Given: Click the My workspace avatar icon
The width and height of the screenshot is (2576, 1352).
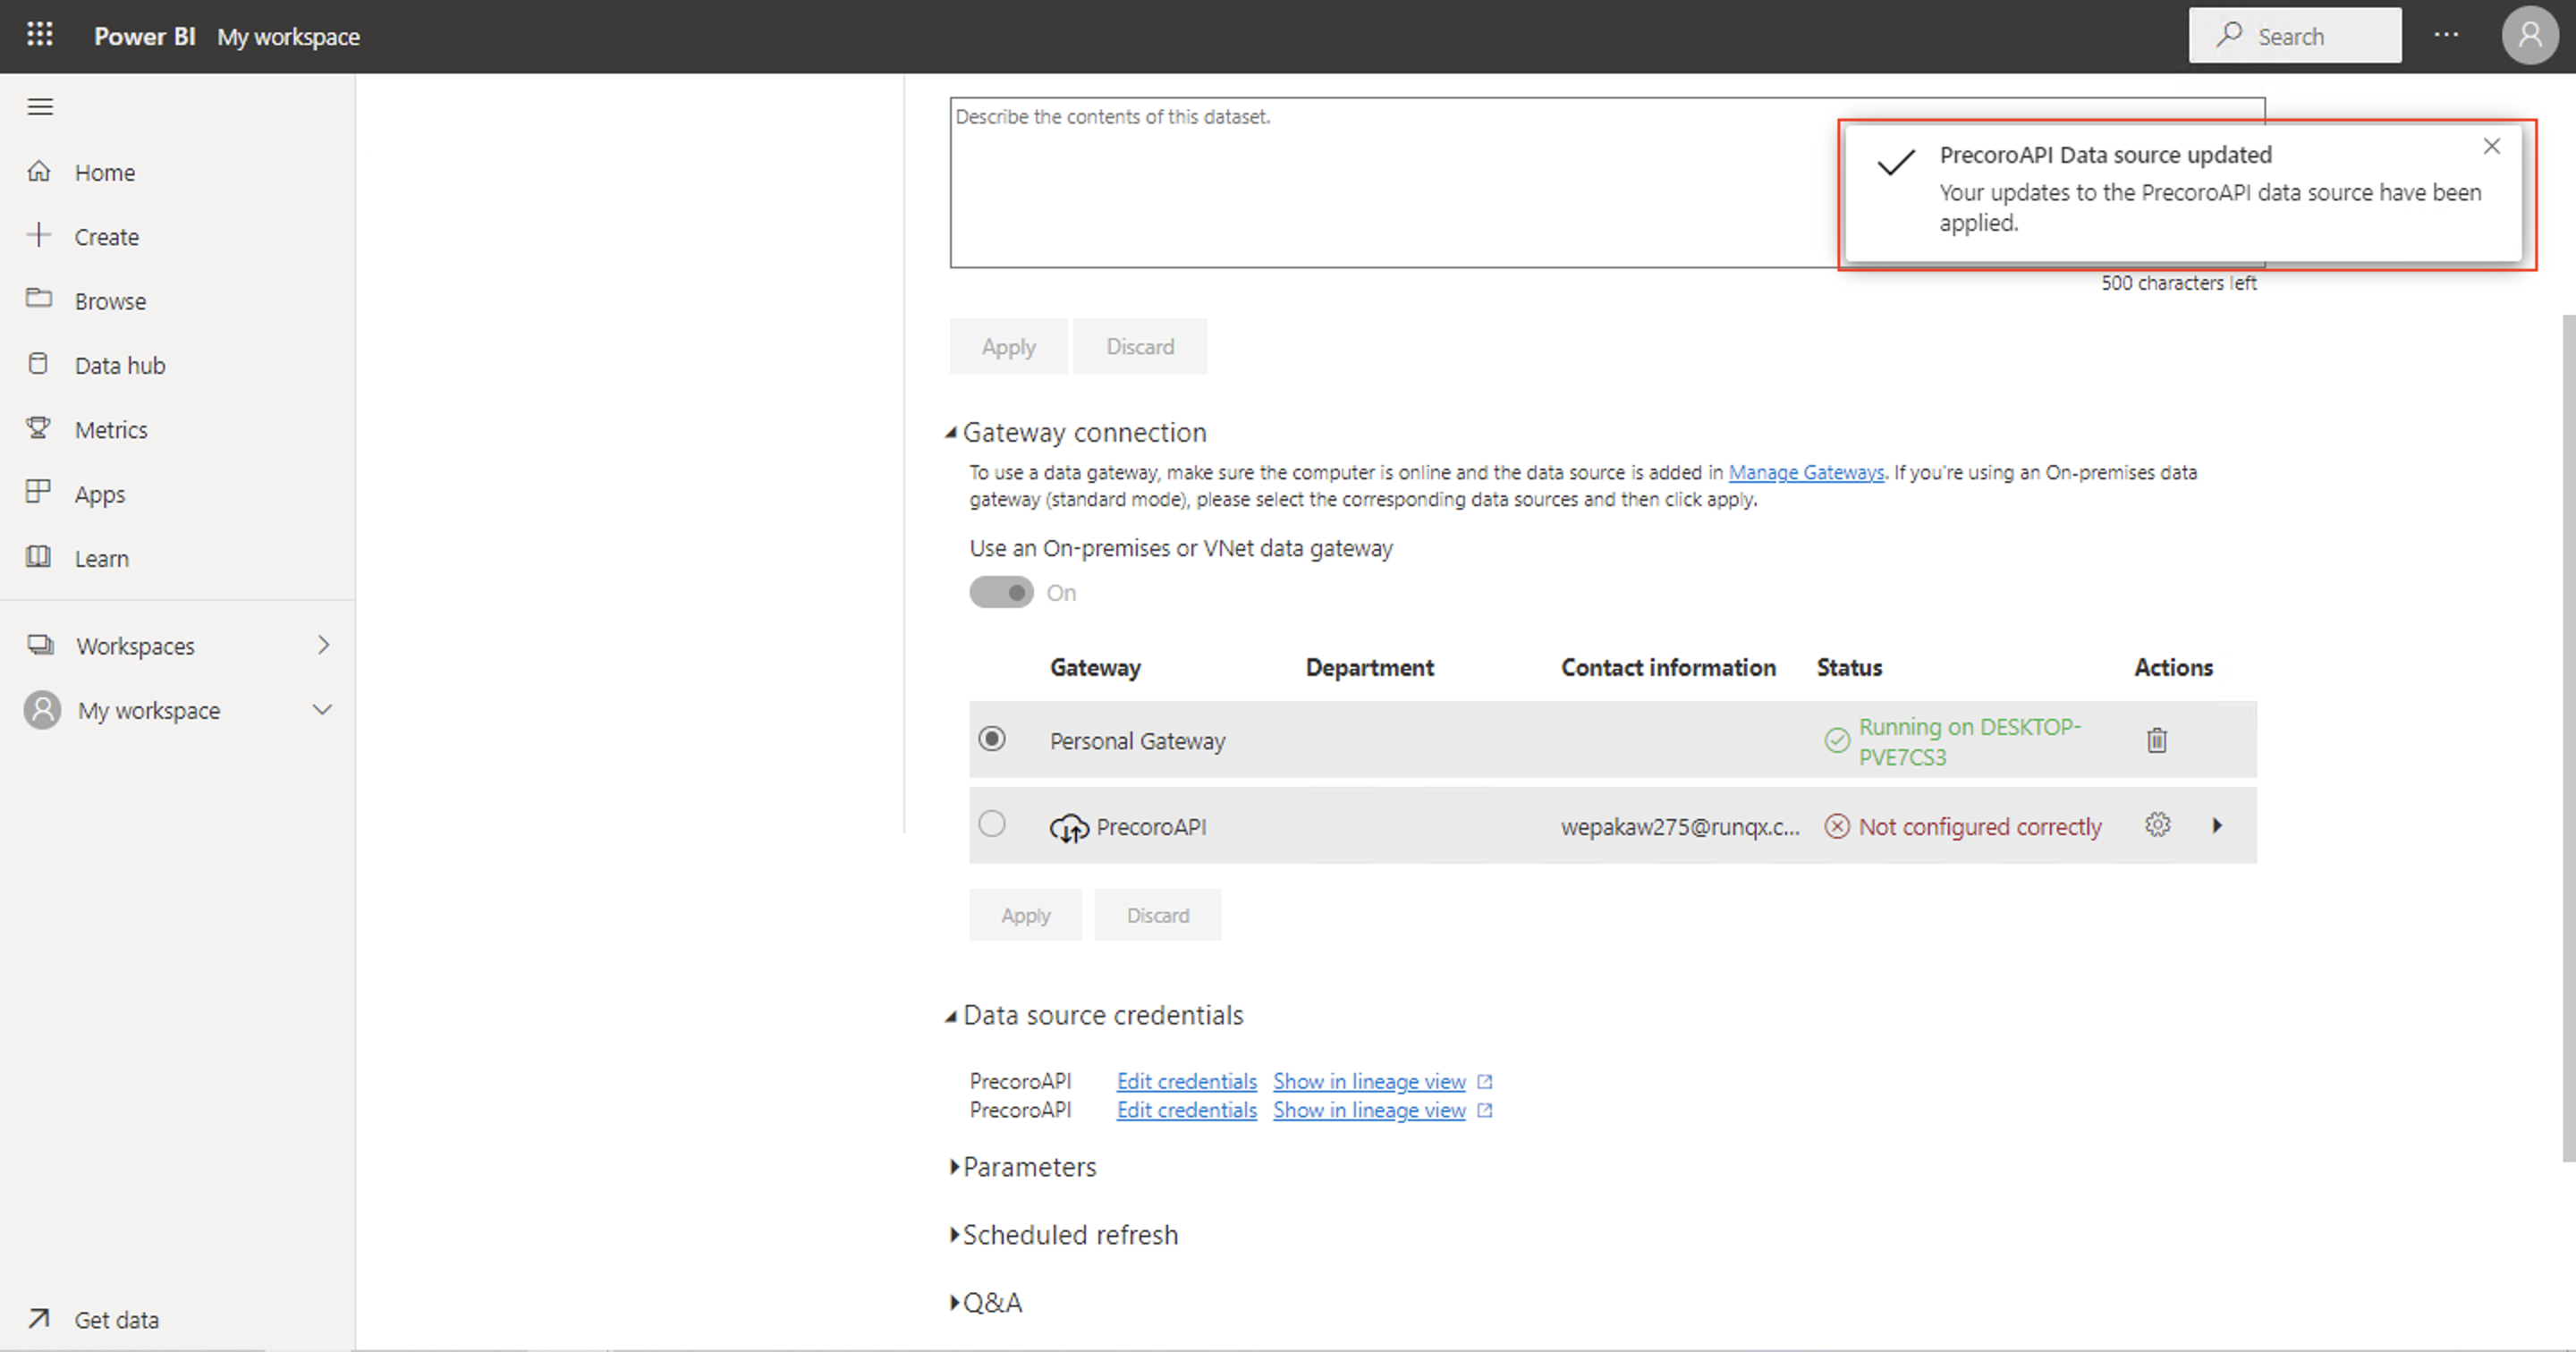Looking at the screenshot, I should pyautogui.click(x=42, y=710).
